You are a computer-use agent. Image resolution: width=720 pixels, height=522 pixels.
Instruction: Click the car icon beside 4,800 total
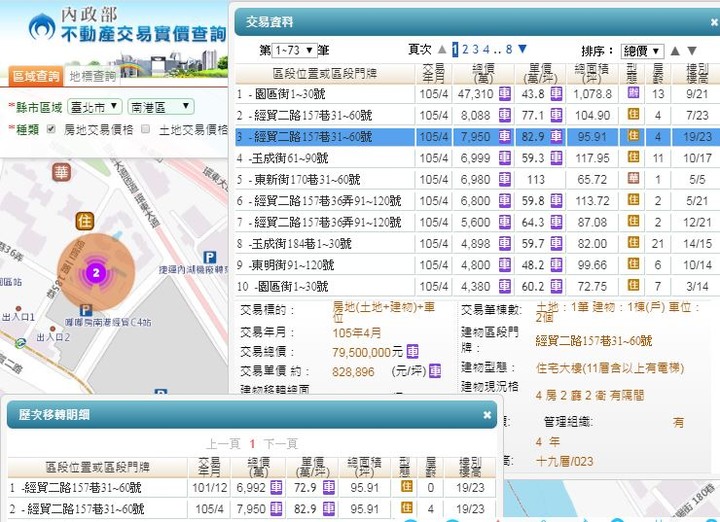[505, 265]
